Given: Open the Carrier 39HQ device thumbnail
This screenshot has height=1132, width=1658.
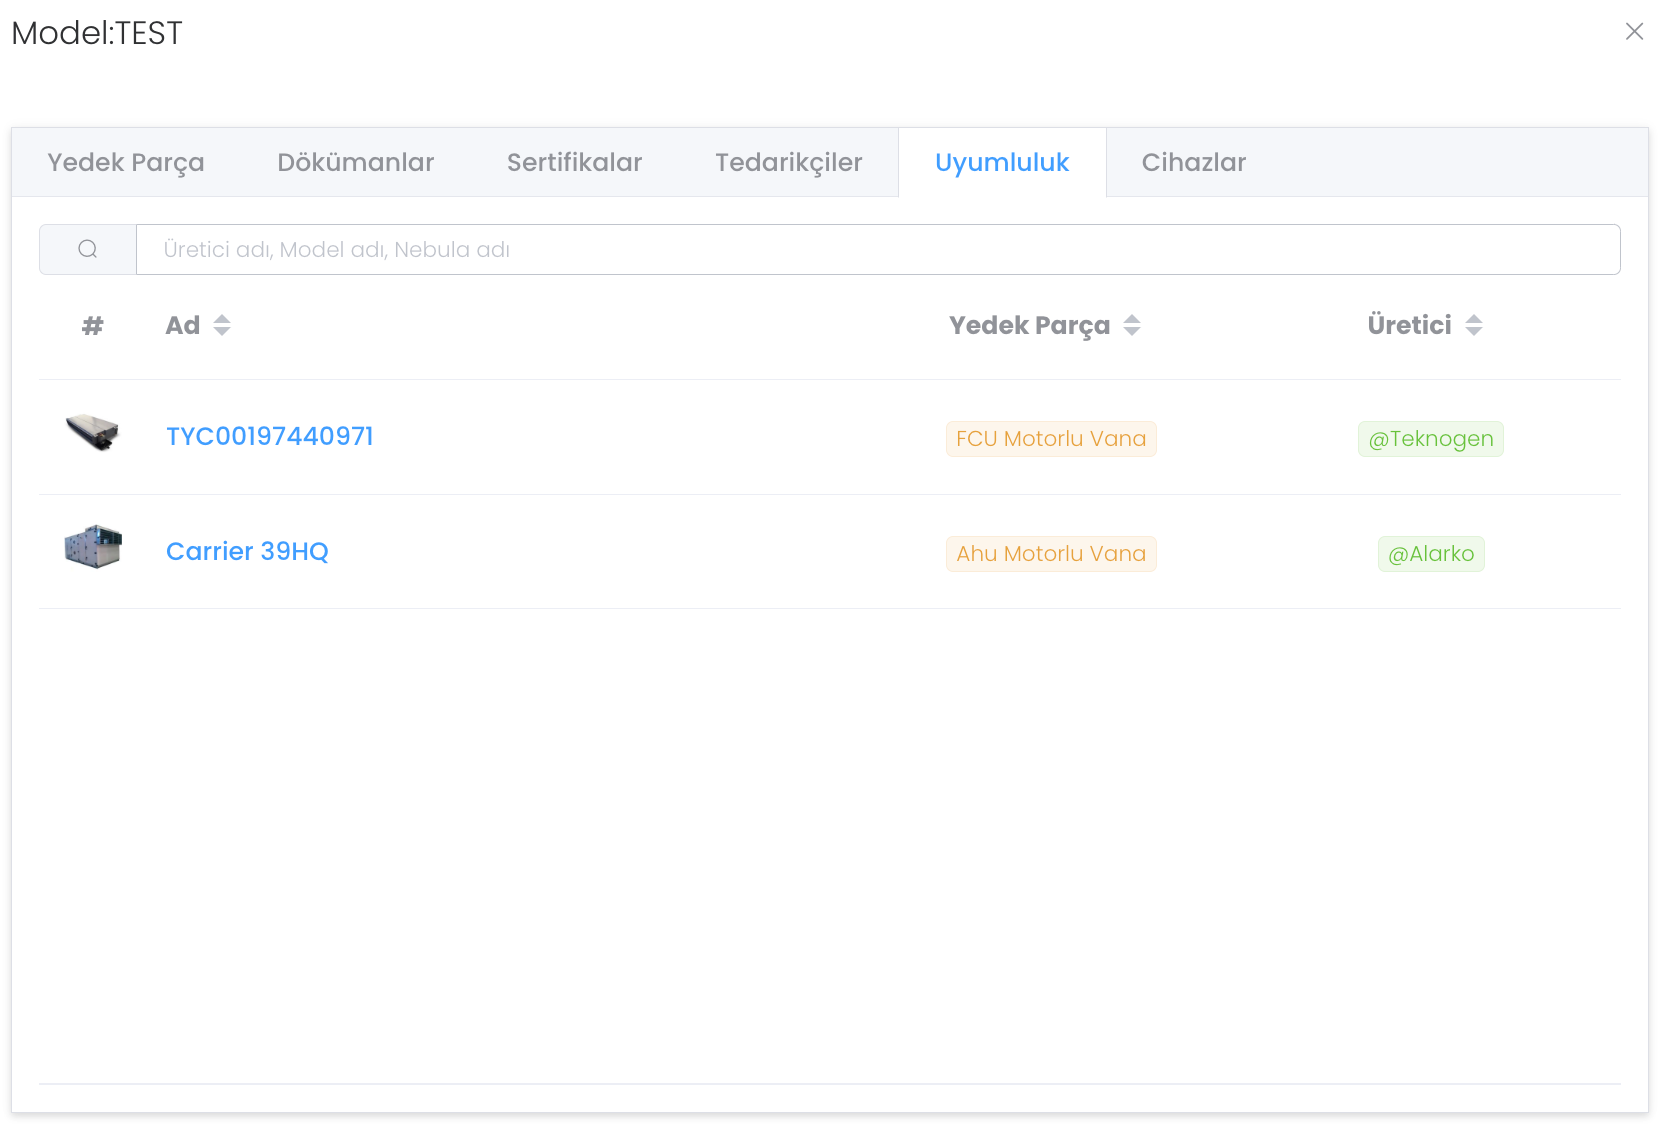Looking at the screenshot, I should pyautogui.click(x=93, y=547).
